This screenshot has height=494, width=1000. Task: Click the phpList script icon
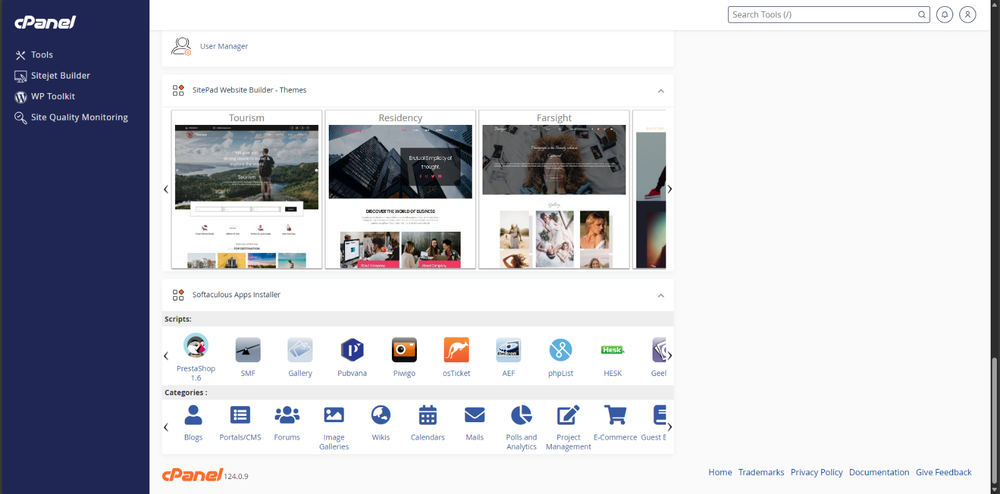pos(561,350)
